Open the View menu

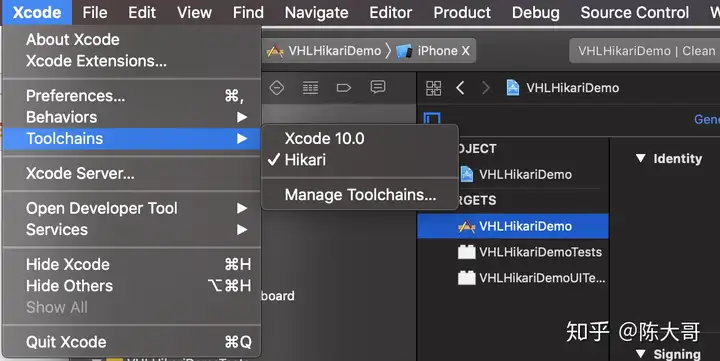click(194, 12)
